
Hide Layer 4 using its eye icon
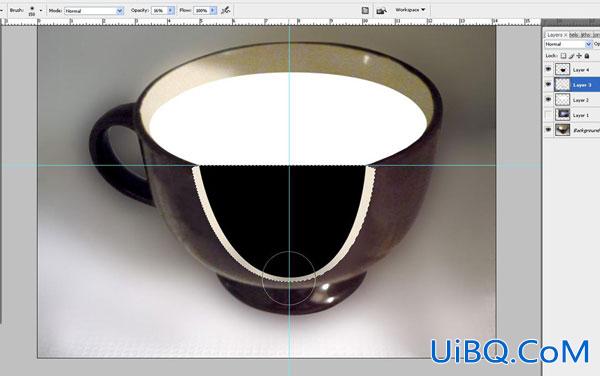pos(548,69)
